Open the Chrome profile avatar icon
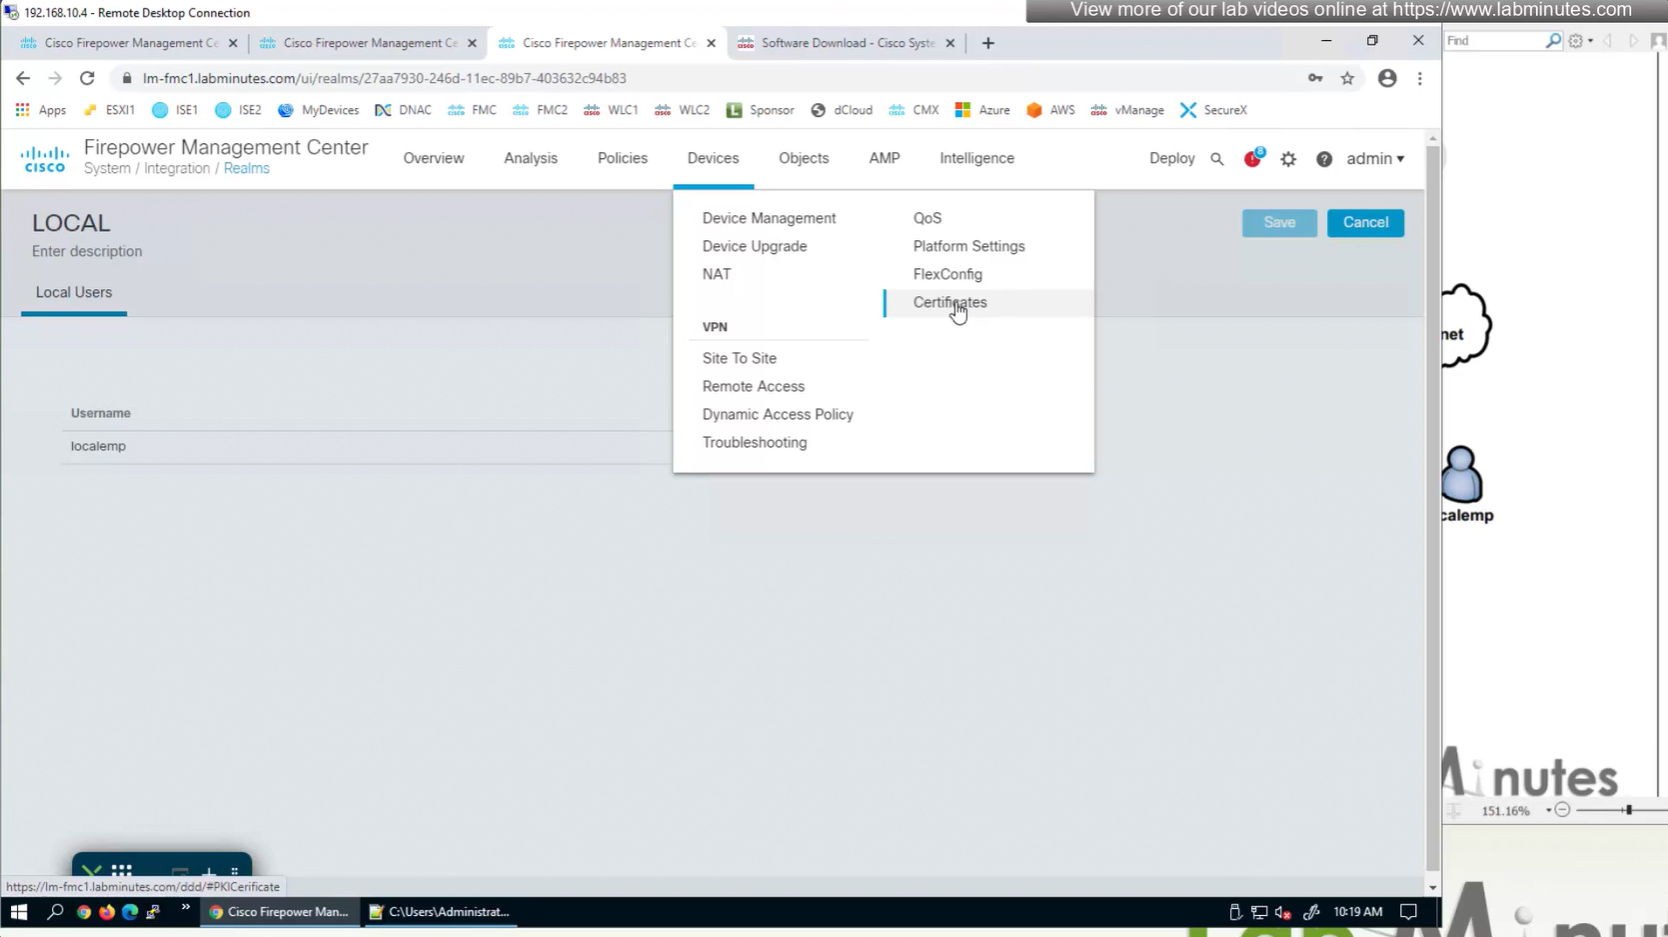Image resolution: width=1668 pixels, height=937 pixels. [x=1386, y=78]
